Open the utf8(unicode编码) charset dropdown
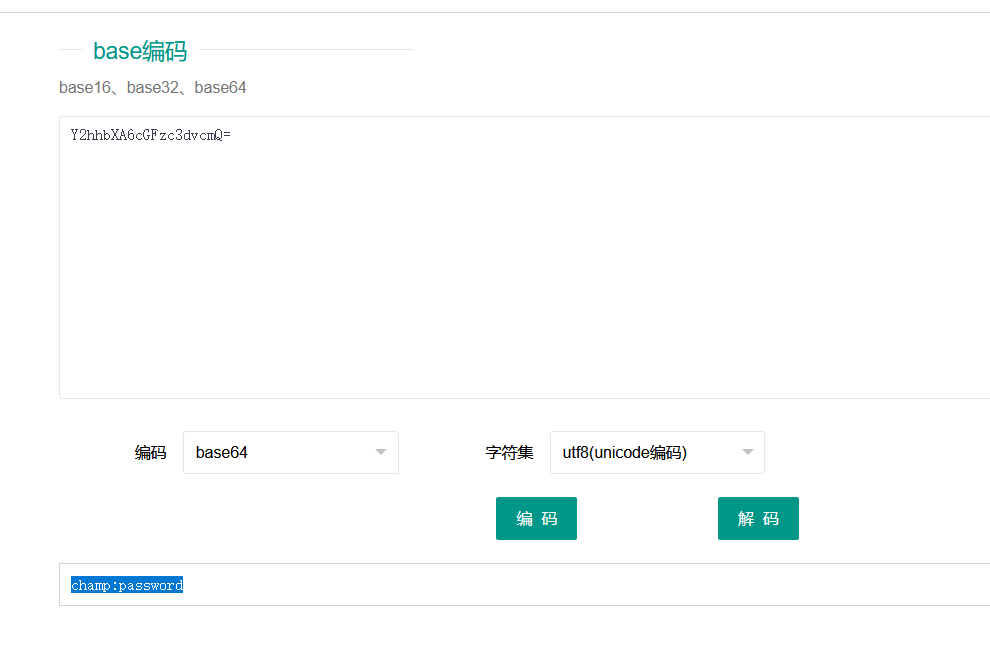The image size is (990, 666). coord(657,452)
